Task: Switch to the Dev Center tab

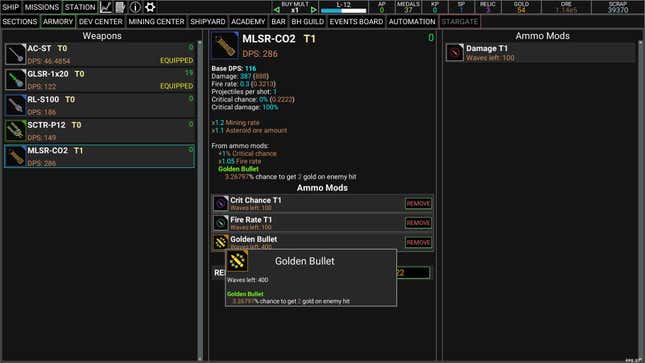Action: [x=100, y=21]
